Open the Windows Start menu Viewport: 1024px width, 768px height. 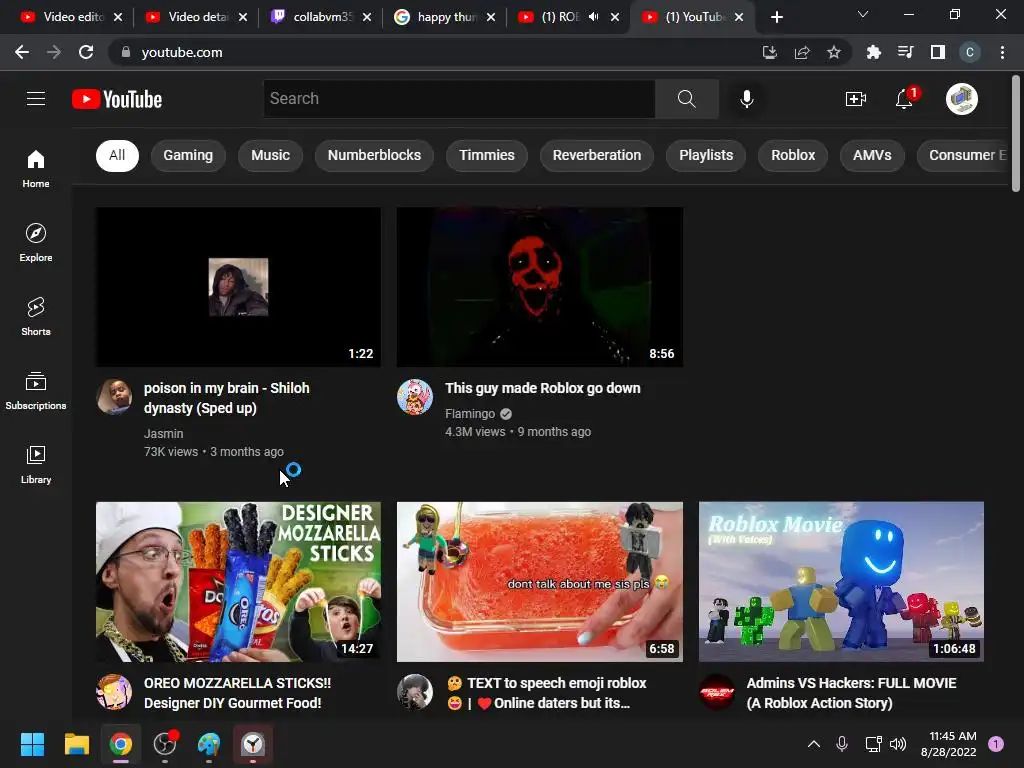click(32, 744)
